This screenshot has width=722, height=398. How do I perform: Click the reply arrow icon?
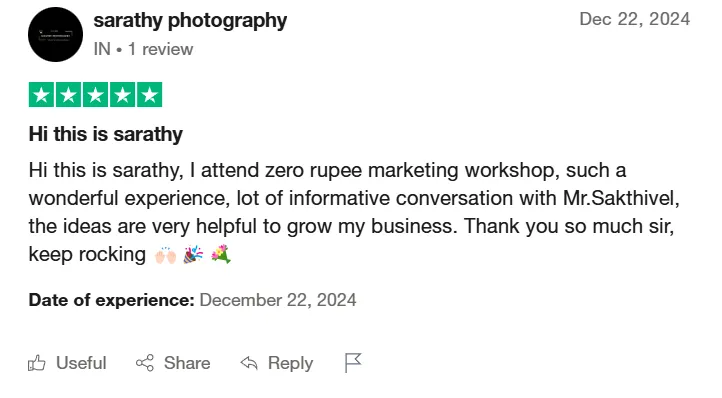coord(249,363)
